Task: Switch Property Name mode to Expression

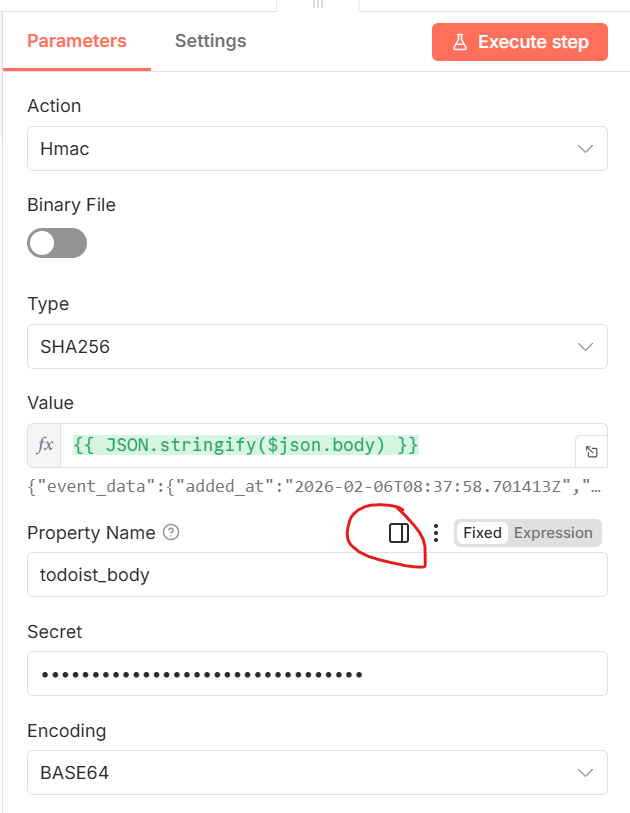Action: [553, 533]
